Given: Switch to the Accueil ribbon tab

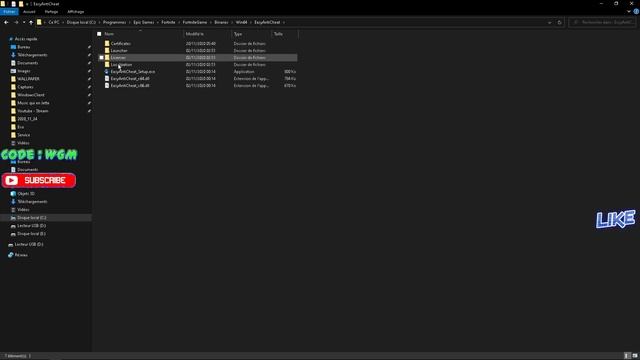Looking at the screenshot, I should (x=29, y=12).
